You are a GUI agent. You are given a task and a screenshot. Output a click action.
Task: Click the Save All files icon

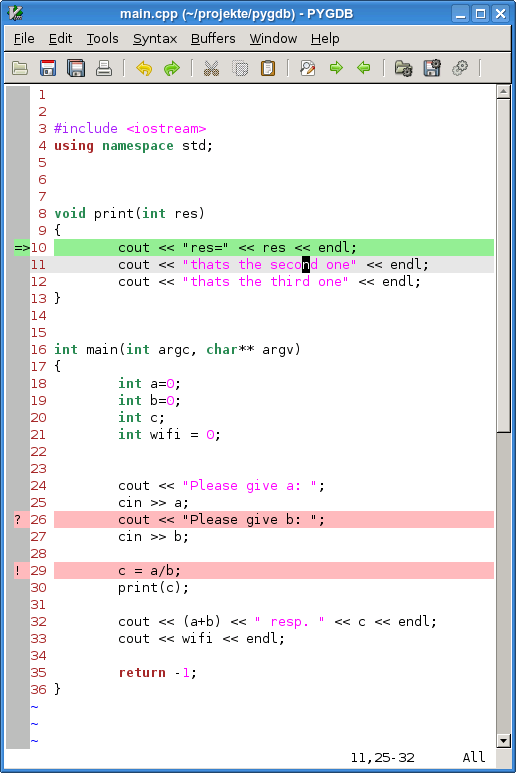[x=76, y=68]
